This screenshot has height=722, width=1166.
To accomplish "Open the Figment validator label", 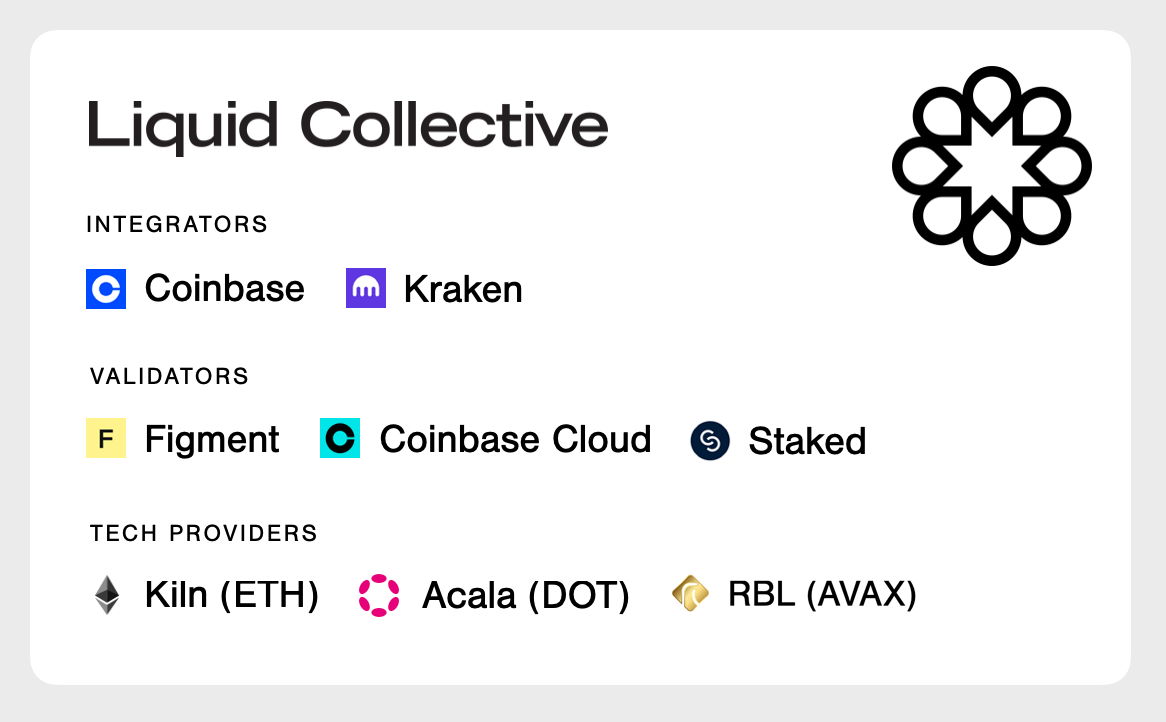I will tap(212, 439).
